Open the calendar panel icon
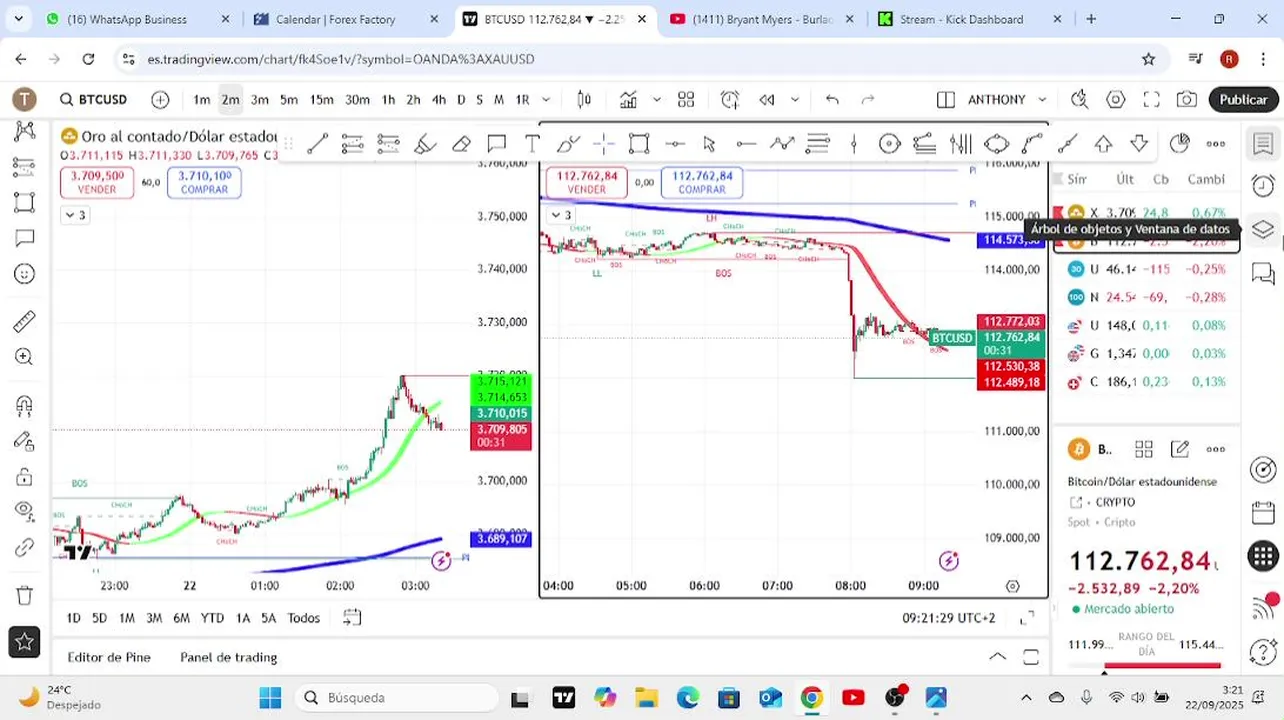Screen dimensions: 1284x720 (x=1263, y=513)
